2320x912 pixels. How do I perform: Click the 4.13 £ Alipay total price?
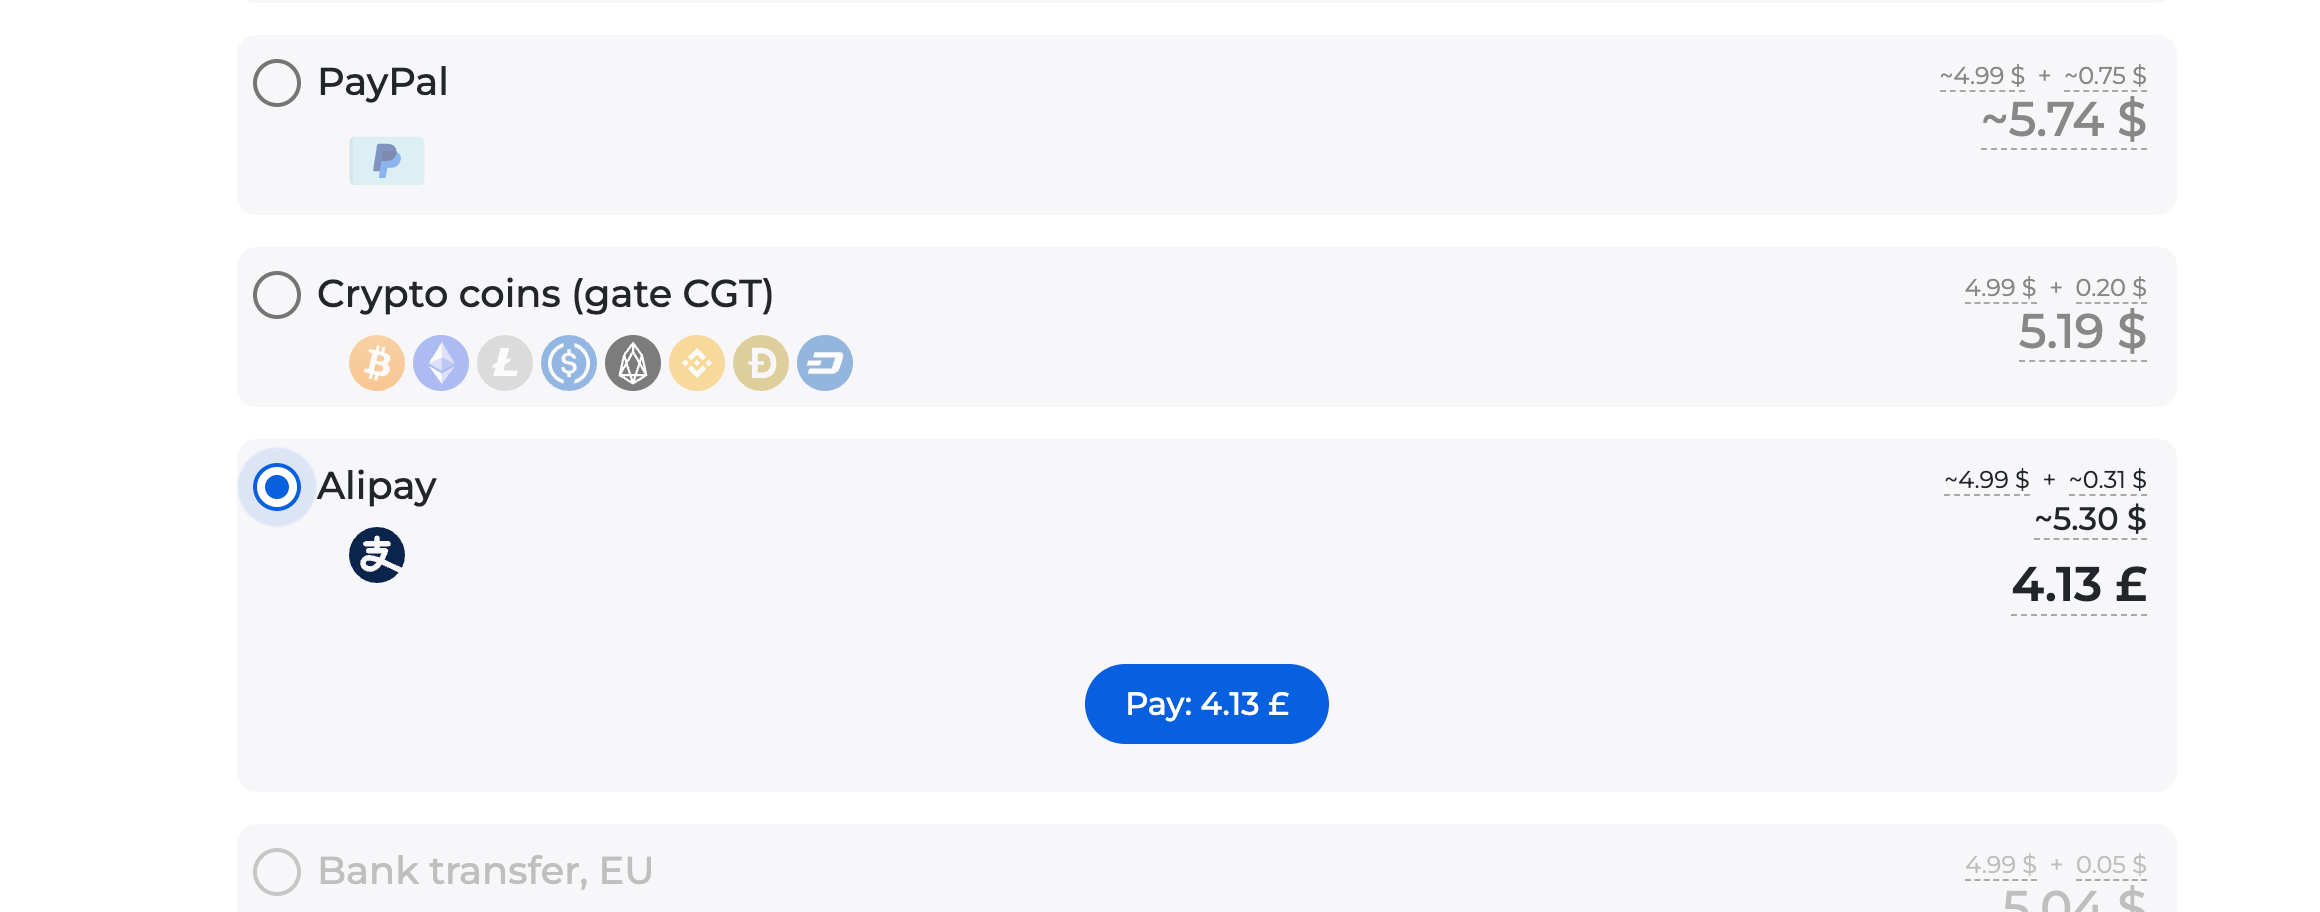coord(2078,585)
